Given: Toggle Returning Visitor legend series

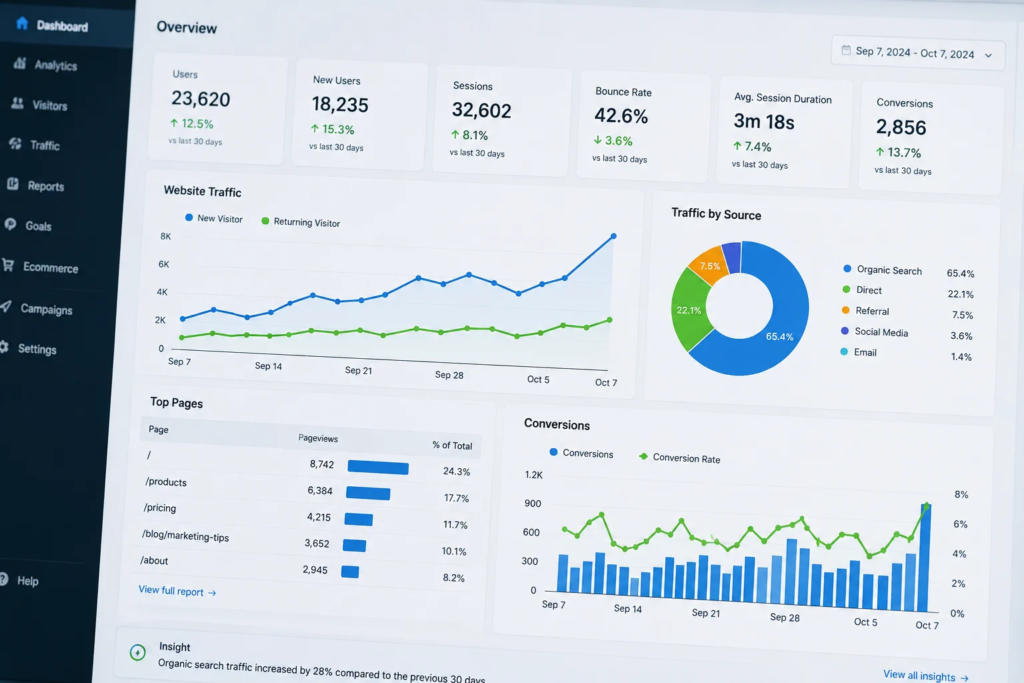Looking at the screenshot, I should (300, 222).
